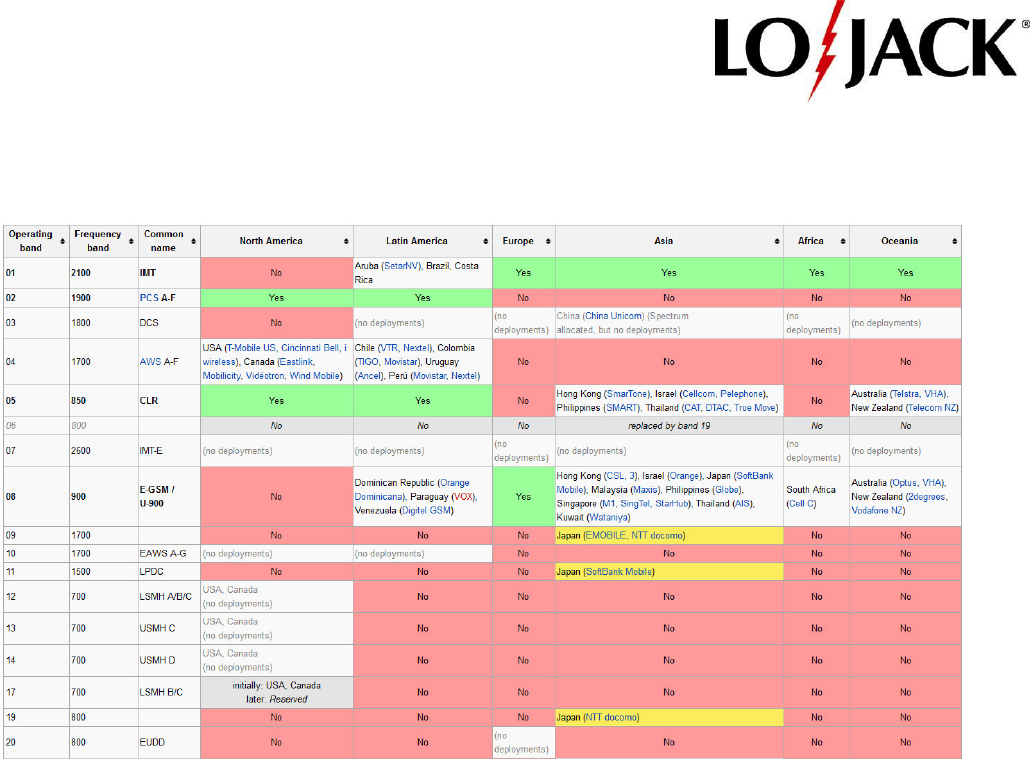Open the StarHub link
Viewport: 1030px width, 759px height.
pos(671,503)
